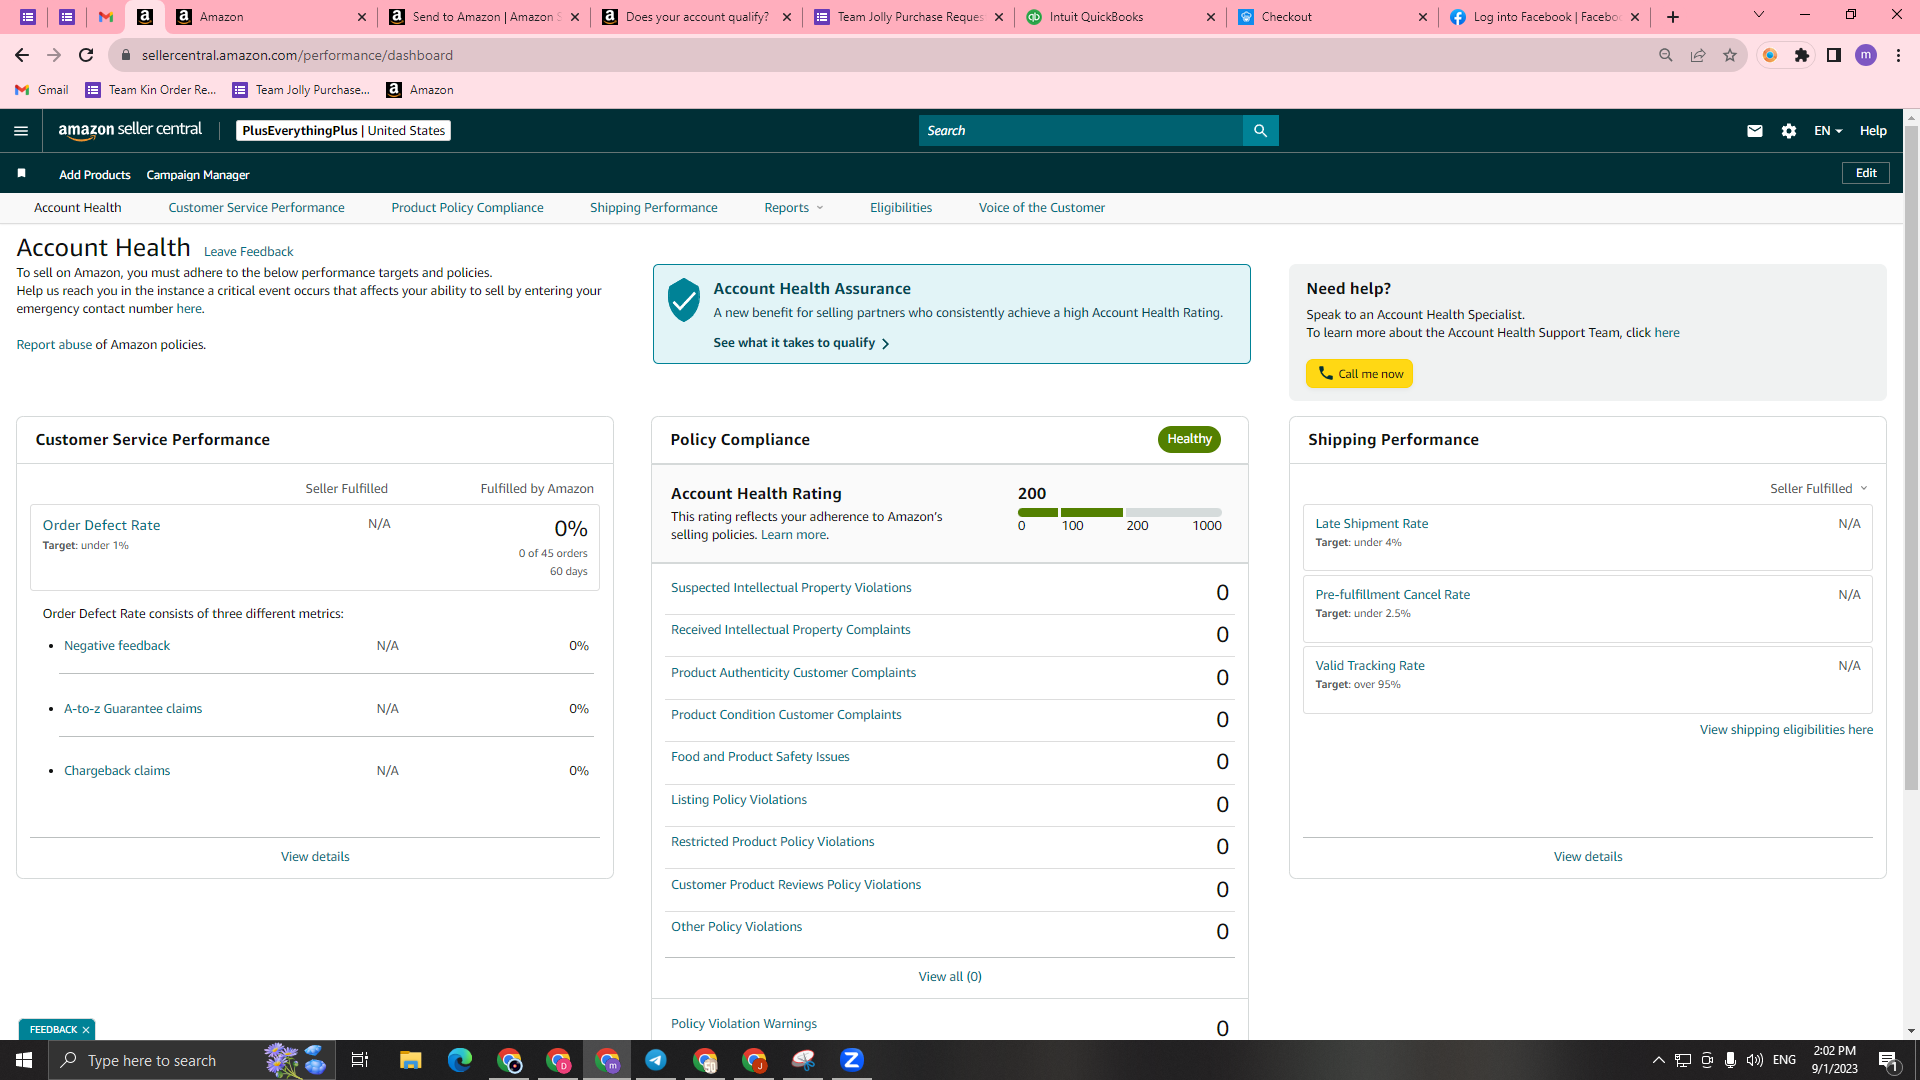Click the search magnifier button

coord(1260,131)
